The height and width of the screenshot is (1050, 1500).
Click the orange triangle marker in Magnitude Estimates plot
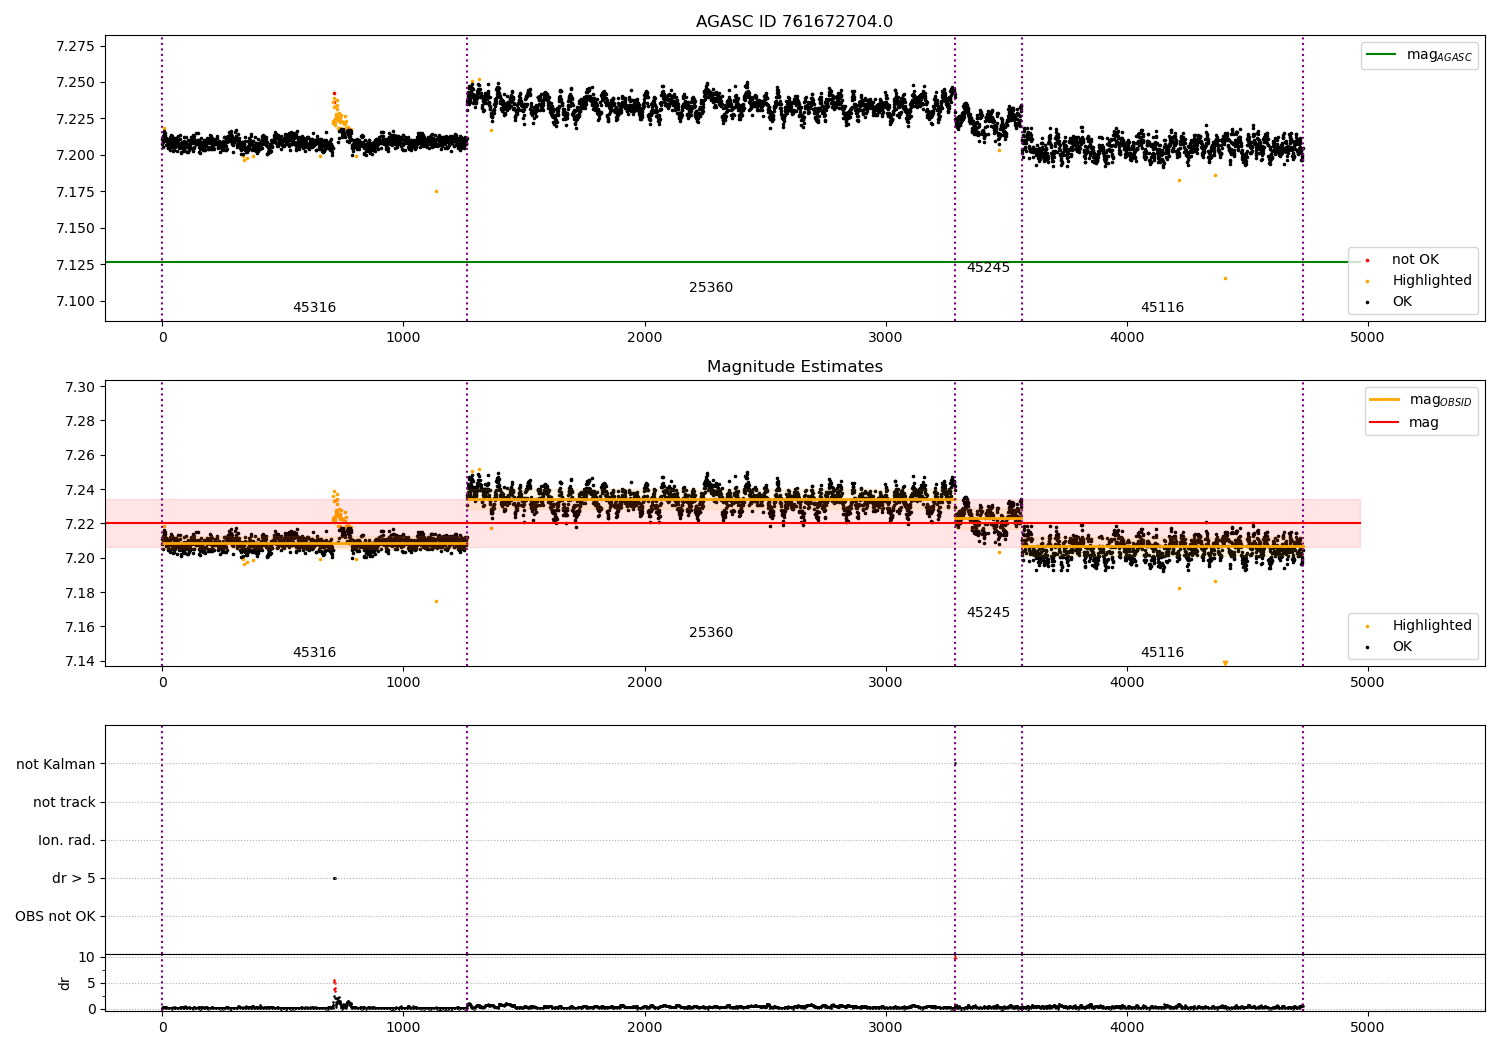[x=1225, y=663]
